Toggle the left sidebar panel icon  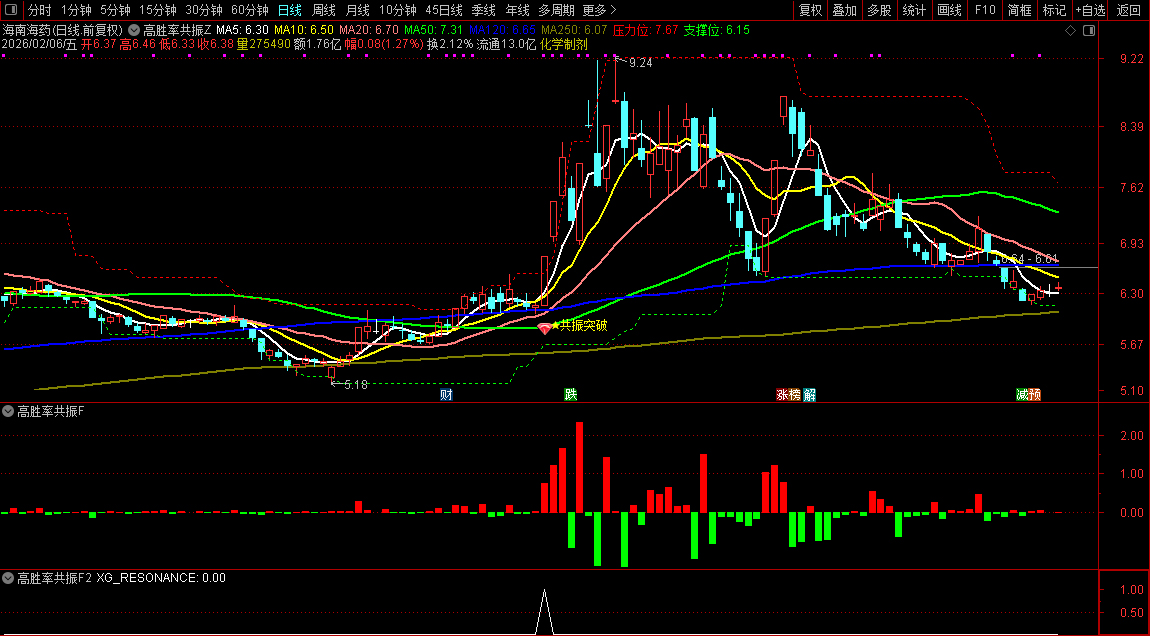pos(11,10)
